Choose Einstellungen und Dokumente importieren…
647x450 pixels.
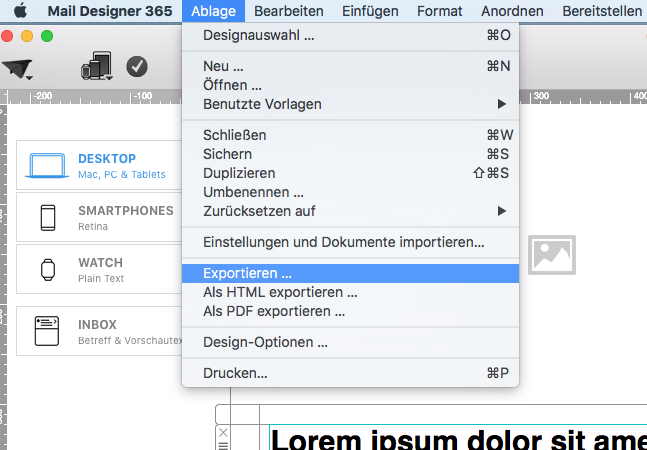click(350, 242)
